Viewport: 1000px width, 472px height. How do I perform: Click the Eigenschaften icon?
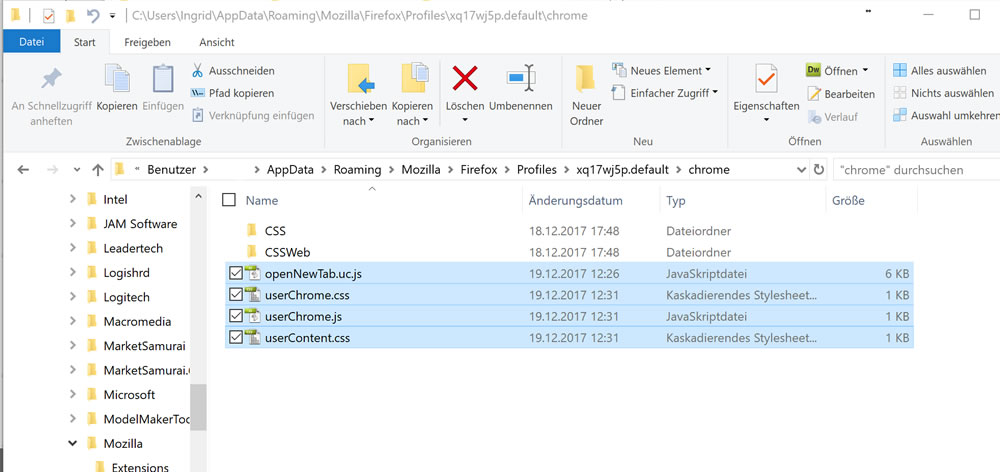766,78
